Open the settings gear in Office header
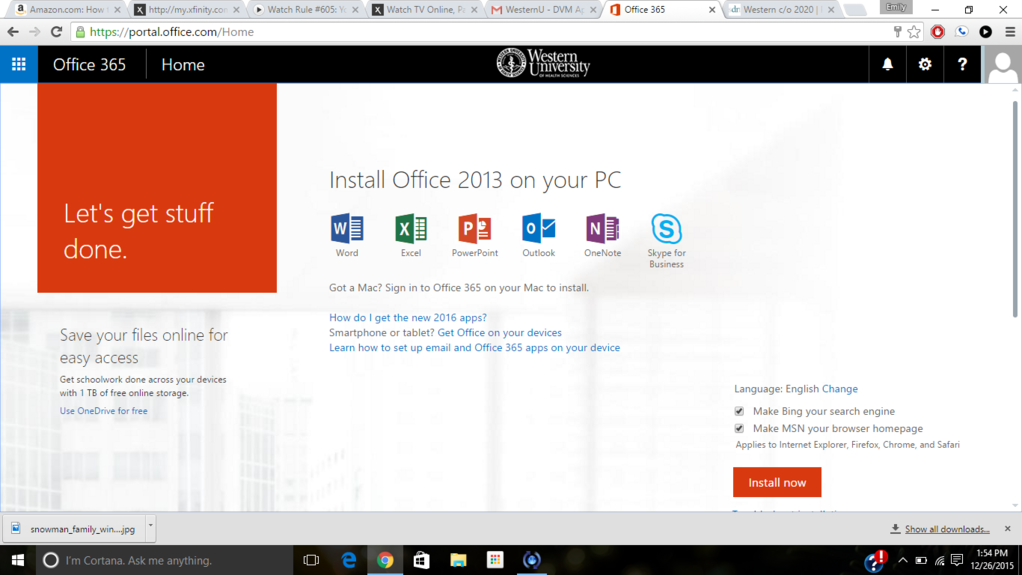 pyautogui.click(x=924, y=64)
